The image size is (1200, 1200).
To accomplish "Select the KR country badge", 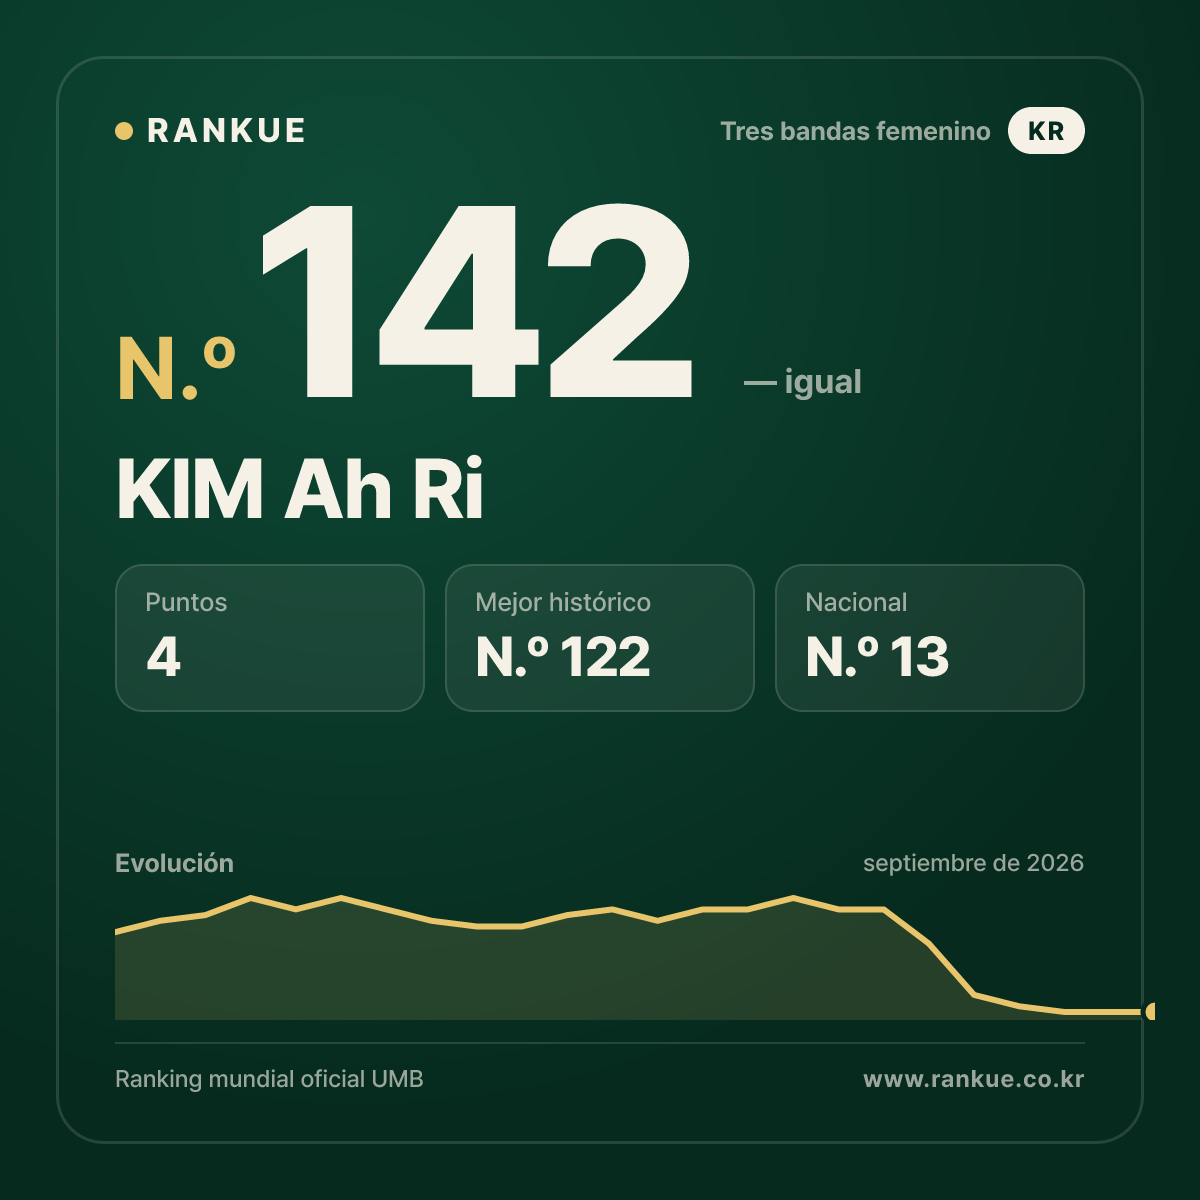I will click(x=1046, y=131).
